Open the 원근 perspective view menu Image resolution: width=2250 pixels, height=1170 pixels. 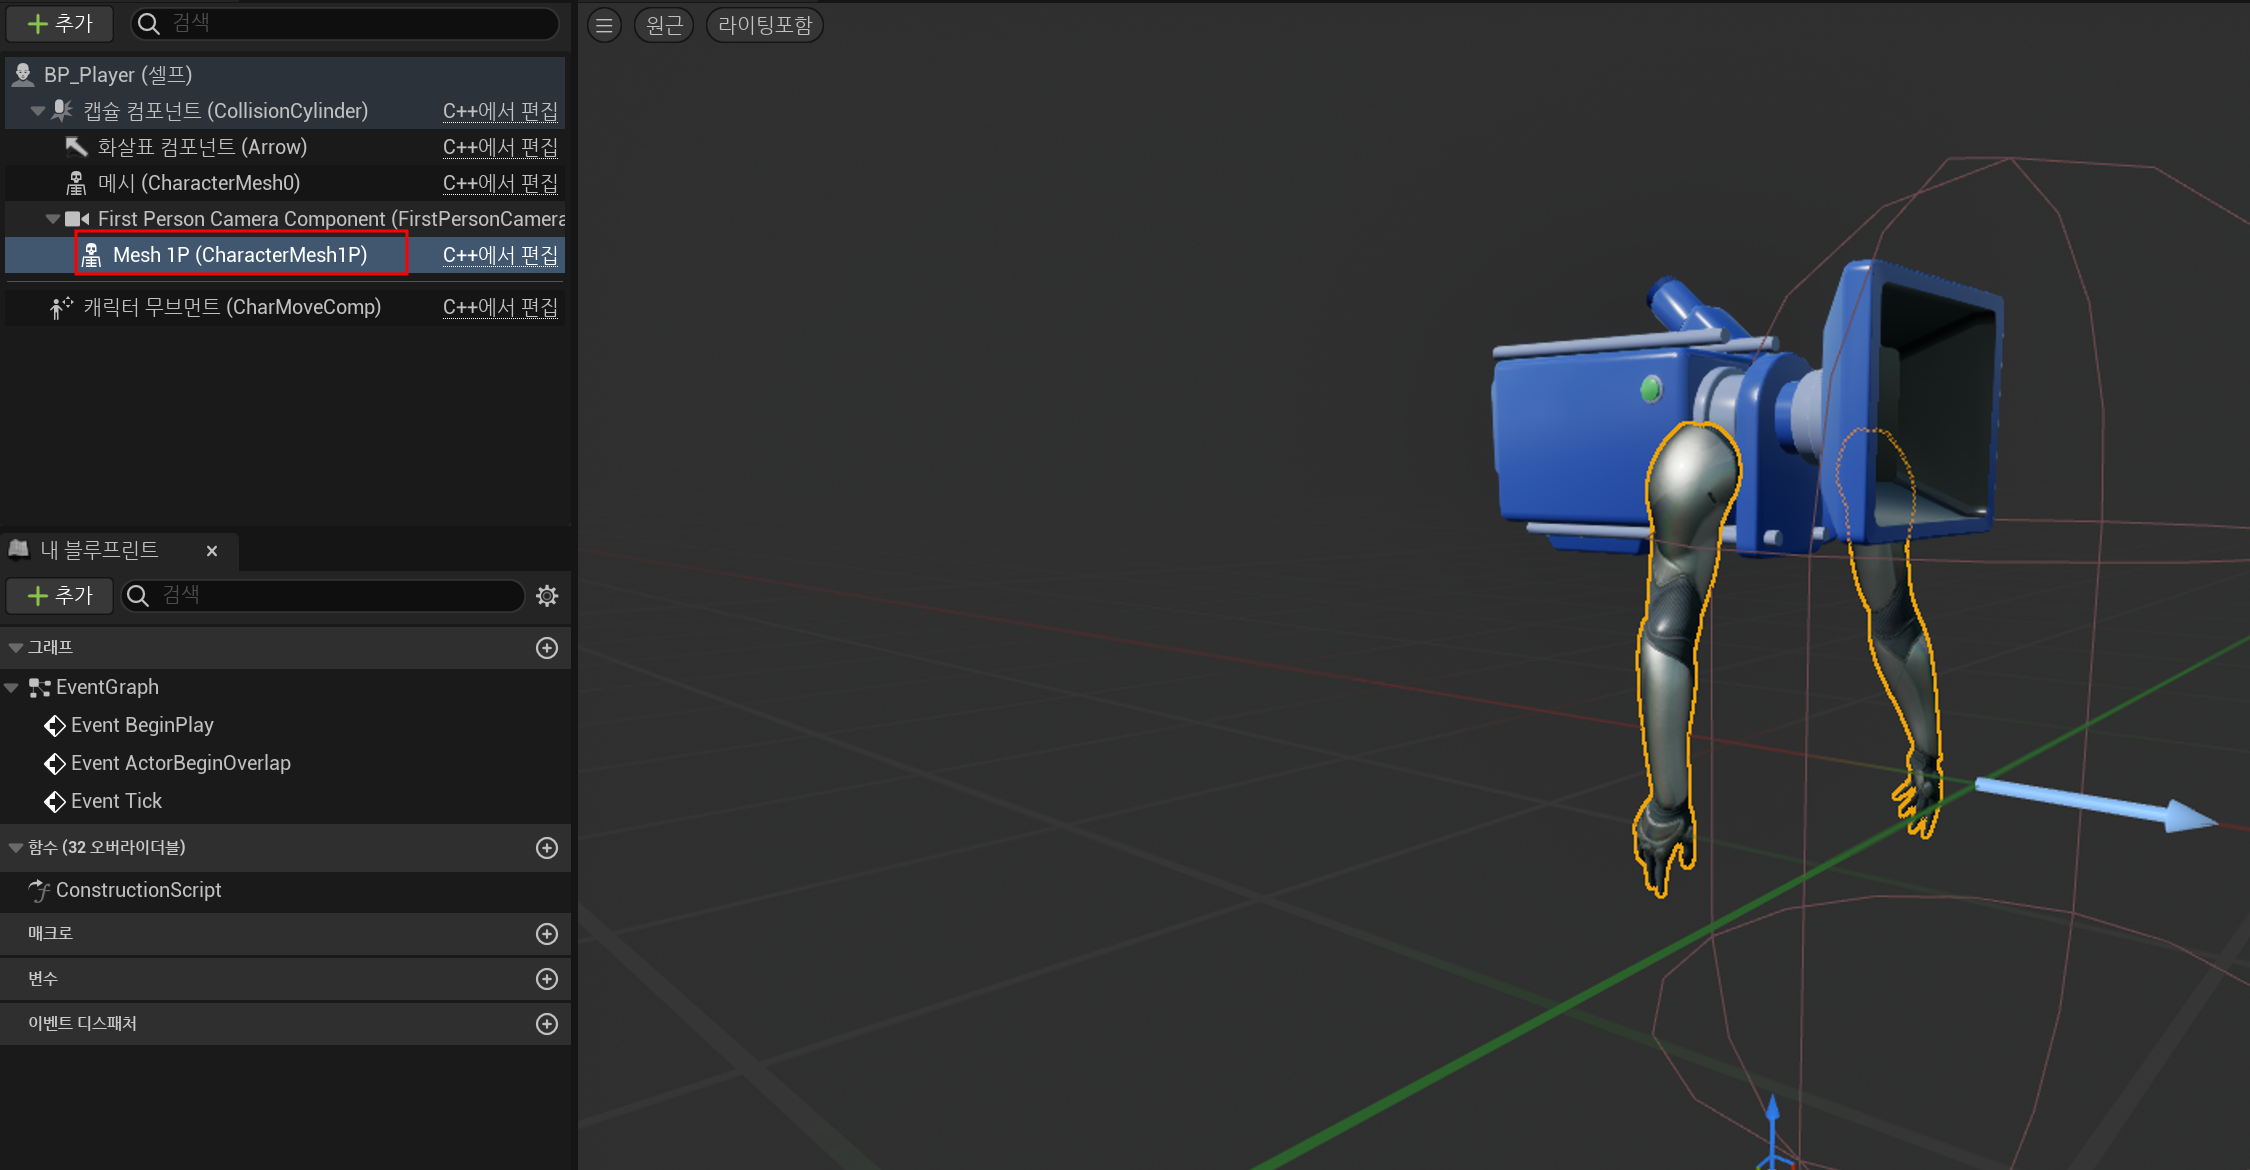[x=664, y=25]
